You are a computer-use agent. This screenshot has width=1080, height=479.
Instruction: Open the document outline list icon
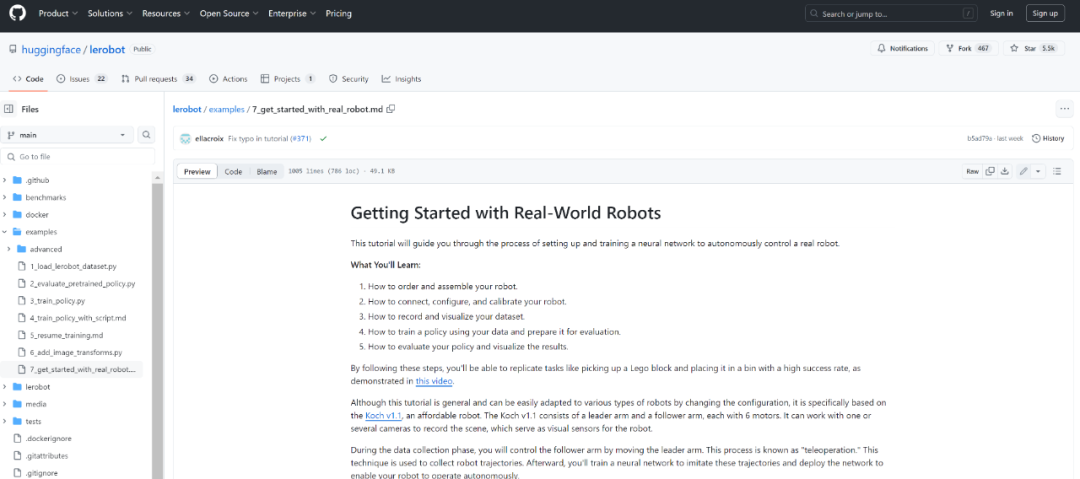1058,171
